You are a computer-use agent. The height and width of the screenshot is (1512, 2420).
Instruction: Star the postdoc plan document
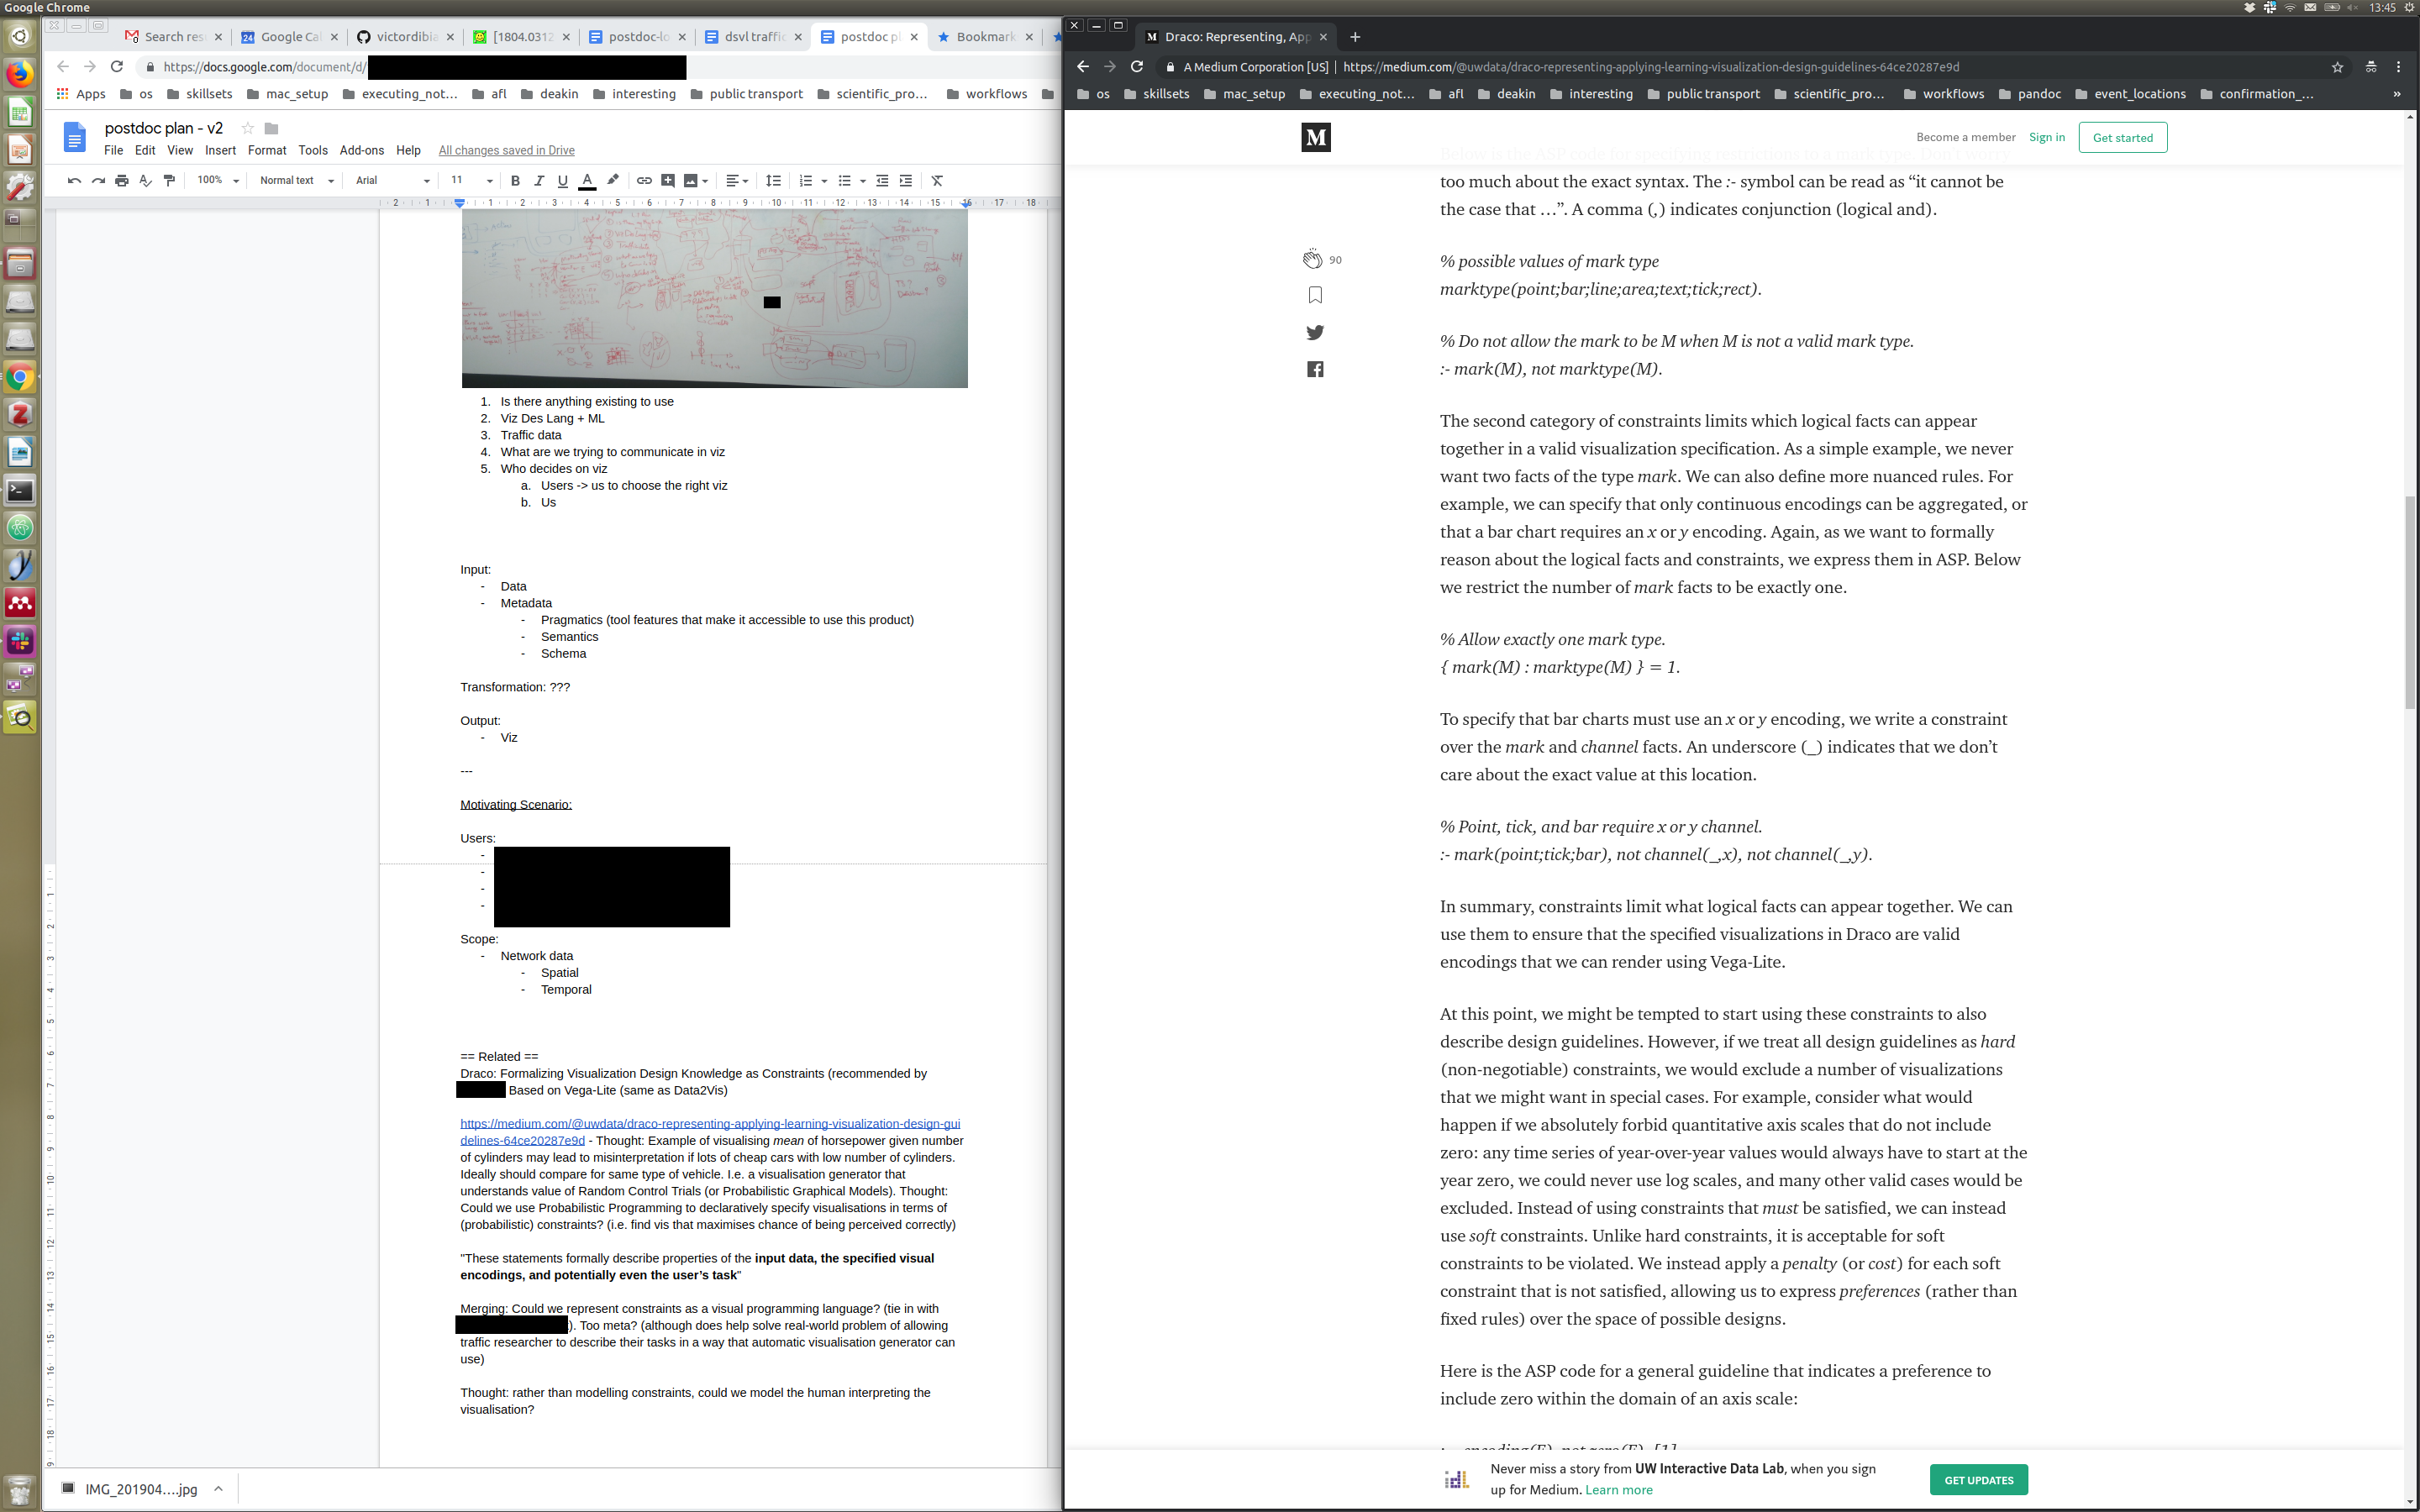[x=247, y=128]
